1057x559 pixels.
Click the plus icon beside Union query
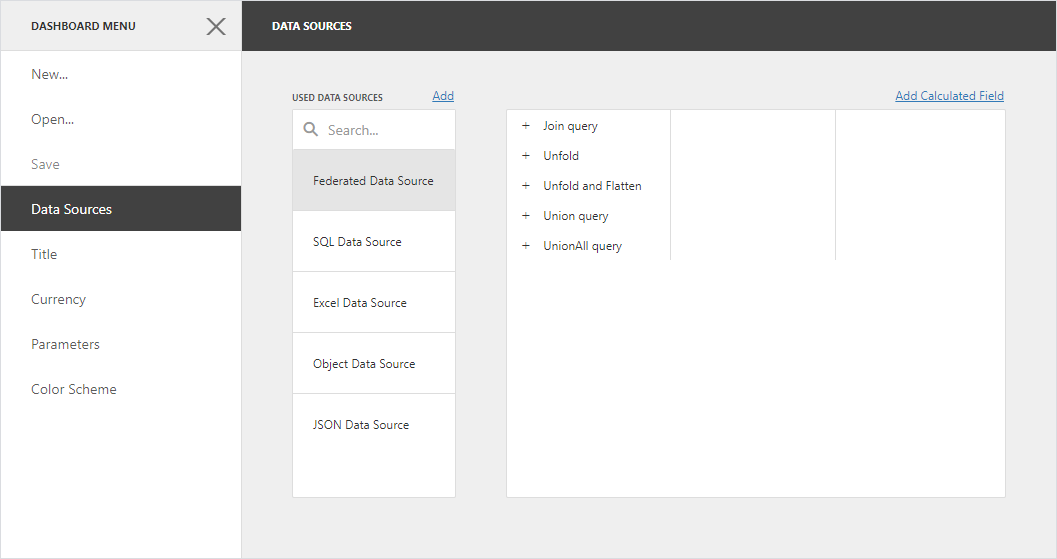526,216
